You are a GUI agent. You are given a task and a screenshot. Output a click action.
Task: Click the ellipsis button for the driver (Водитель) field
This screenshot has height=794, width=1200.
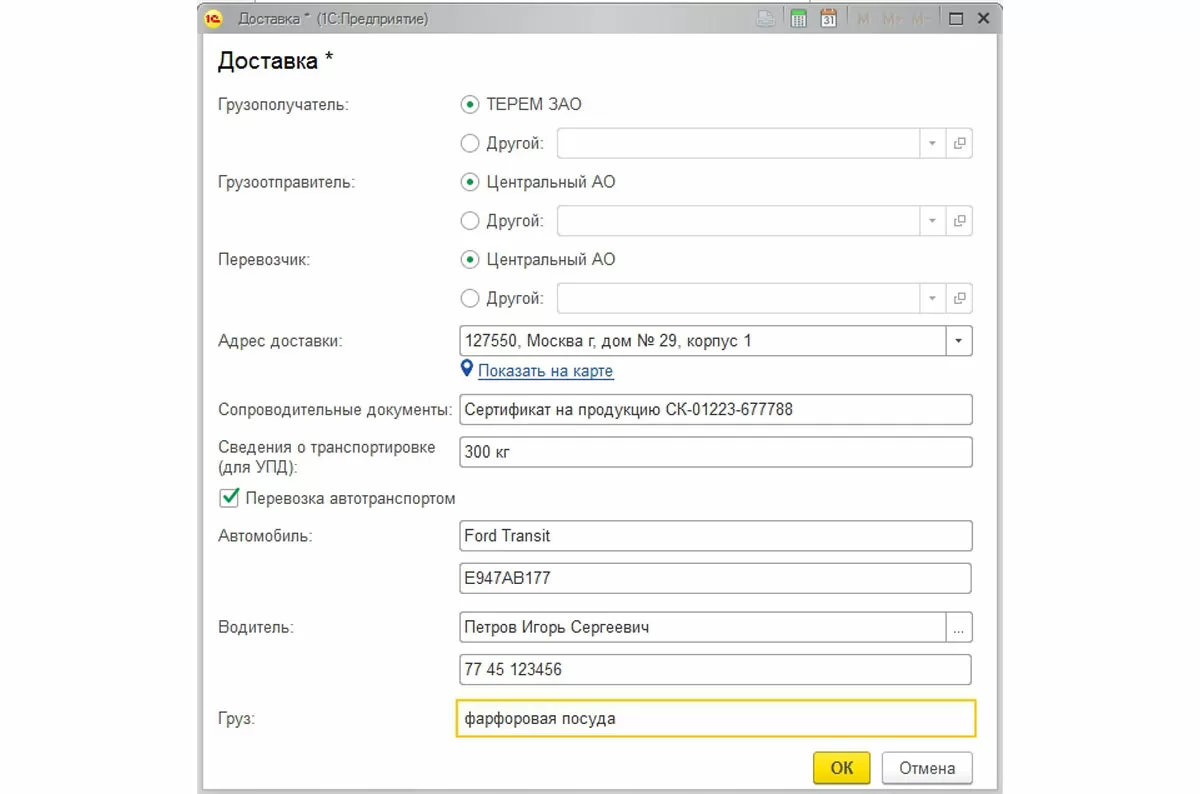point(958,628)
